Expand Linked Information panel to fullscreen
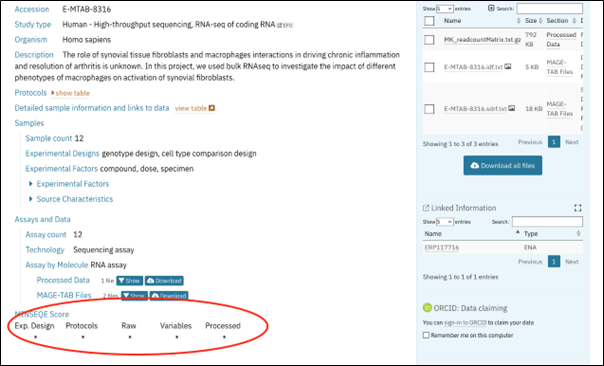Viewport: 604px width, 366px height. point(577,208)
